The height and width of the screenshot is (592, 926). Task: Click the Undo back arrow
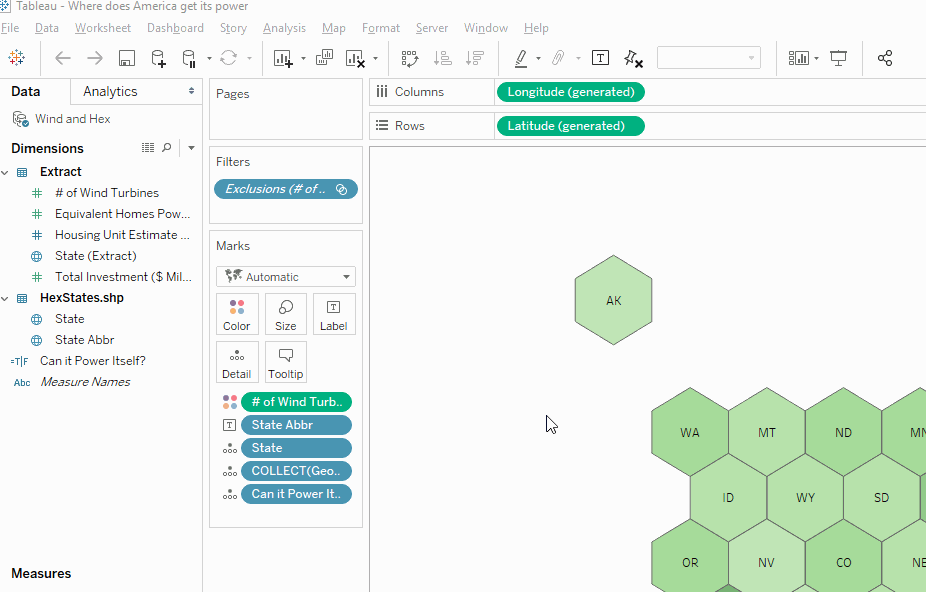[x=63, y=58]
